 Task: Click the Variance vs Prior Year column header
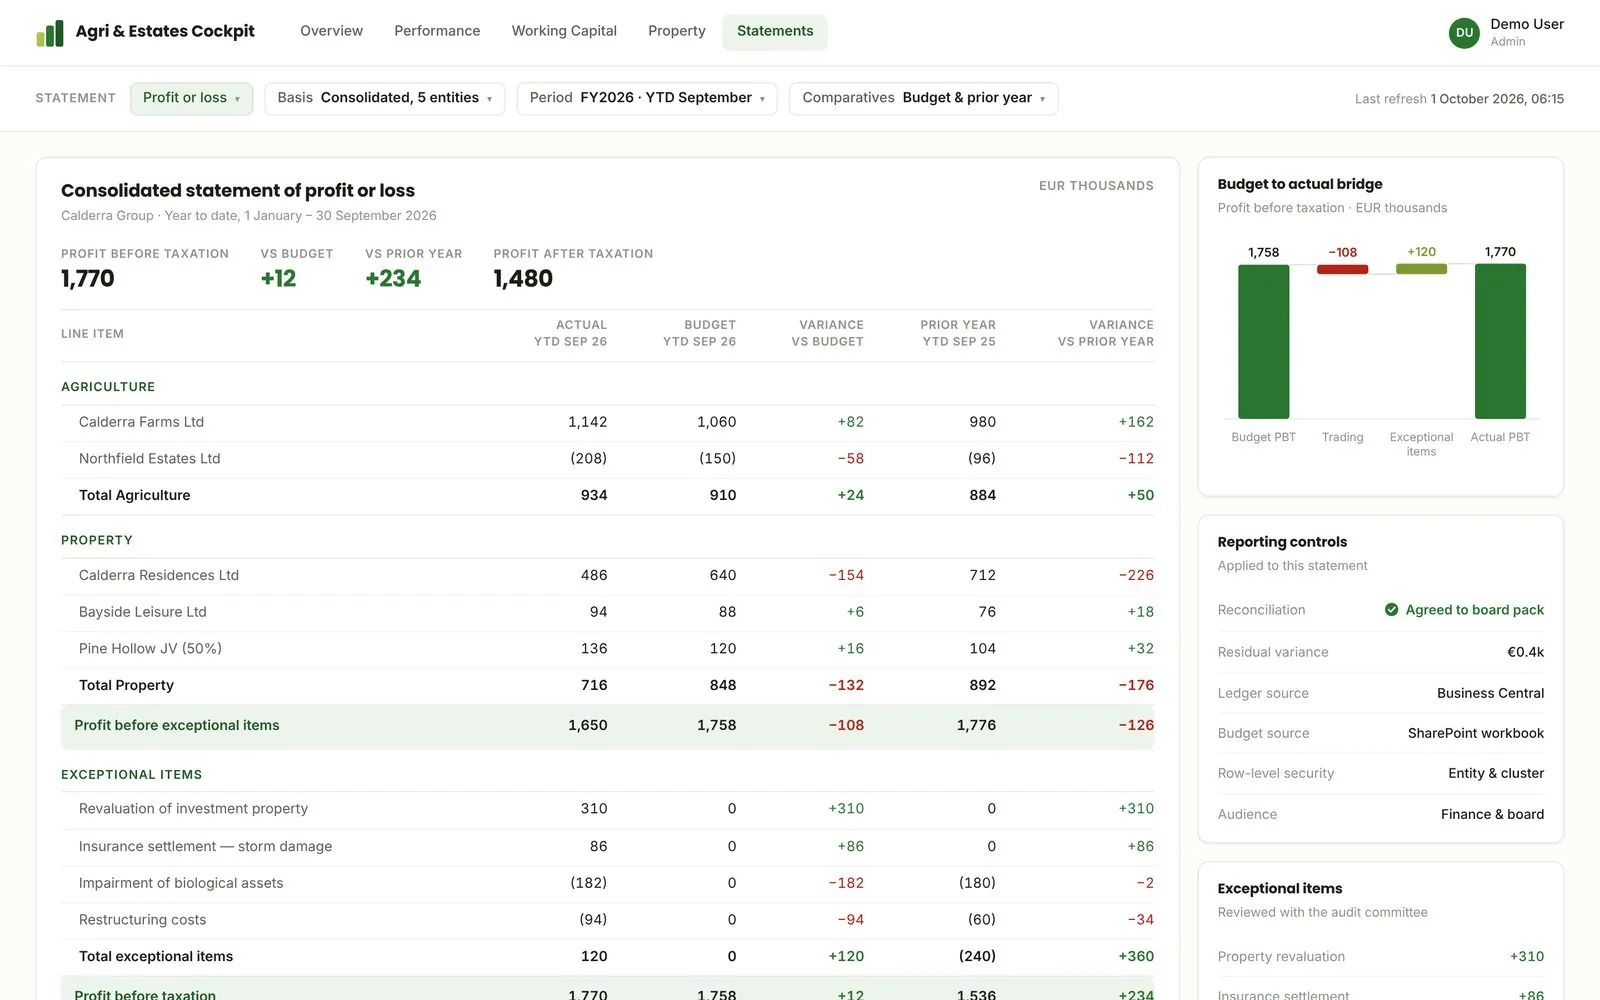[1105, 333]
